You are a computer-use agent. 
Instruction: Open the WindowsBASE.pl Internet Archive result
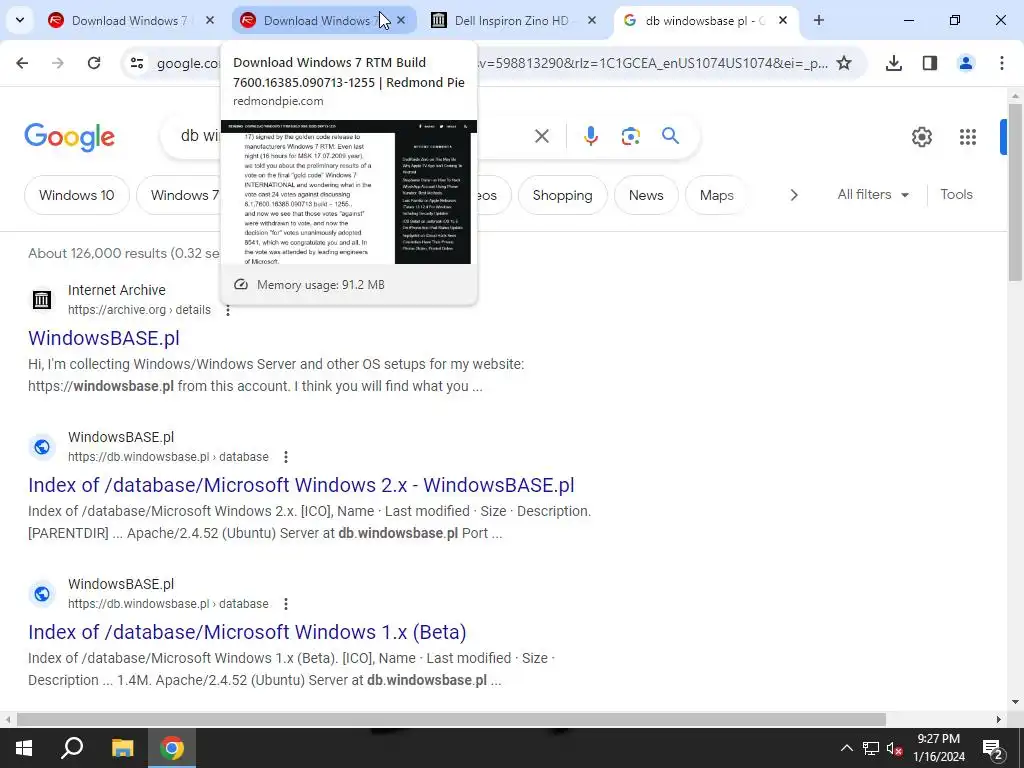click(104, 338)
